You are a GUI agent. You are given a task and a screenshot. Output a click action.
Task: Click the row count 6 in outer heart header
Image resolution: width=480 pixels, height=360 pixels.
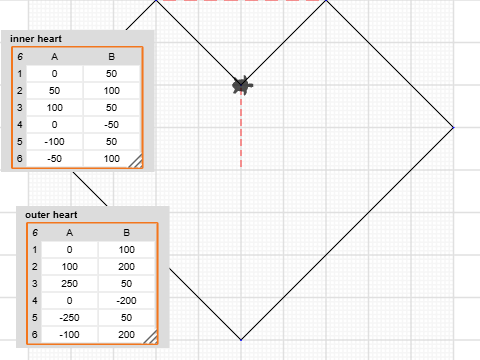[35, 233]
